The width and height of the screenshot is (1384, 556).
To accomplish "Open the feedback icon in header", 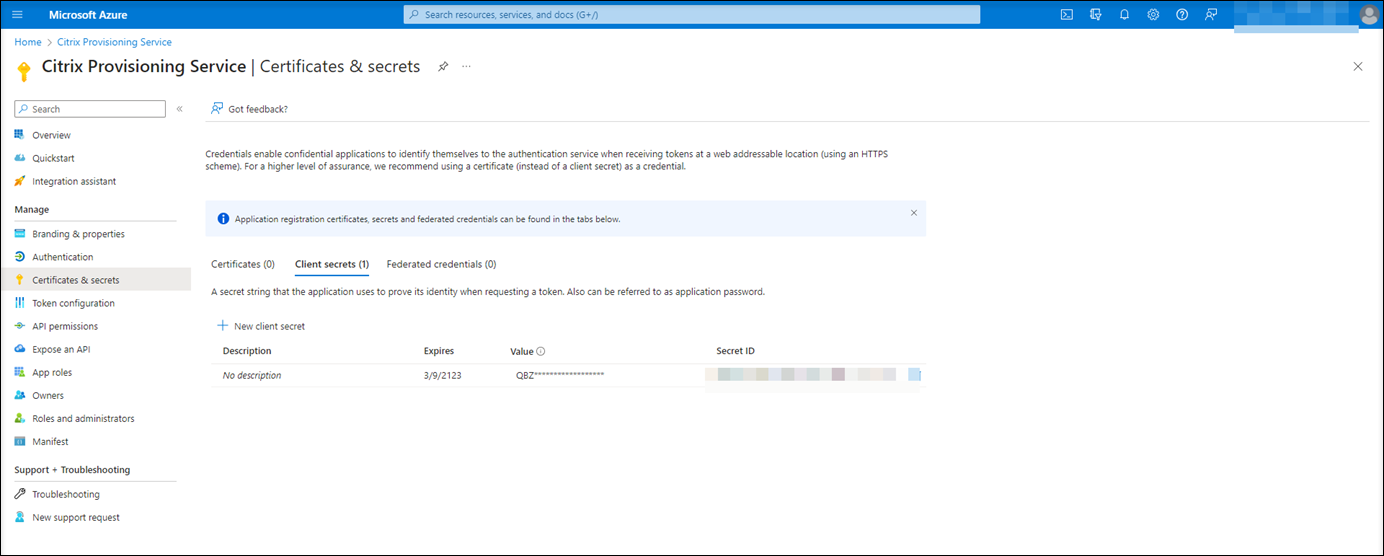I will [1211, 15].
